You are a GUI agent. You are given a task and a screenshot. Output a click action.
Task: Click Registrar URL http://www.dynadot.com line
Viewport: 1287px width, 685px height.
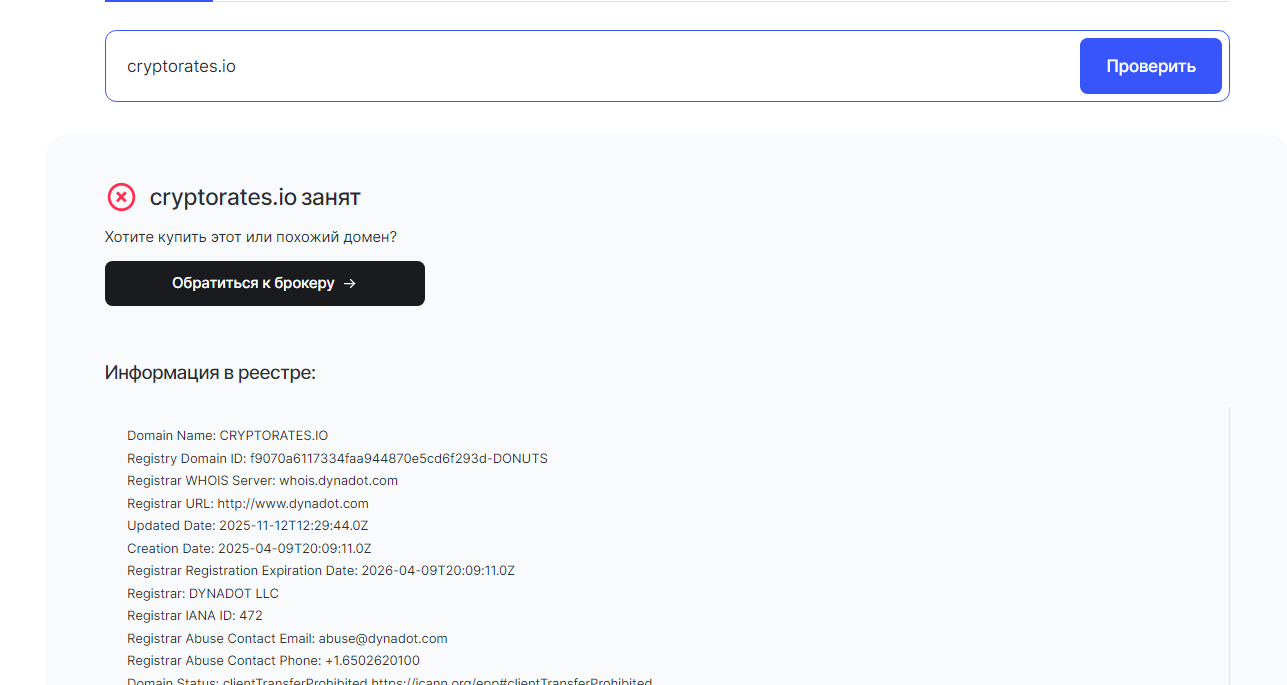click(248, 503)
